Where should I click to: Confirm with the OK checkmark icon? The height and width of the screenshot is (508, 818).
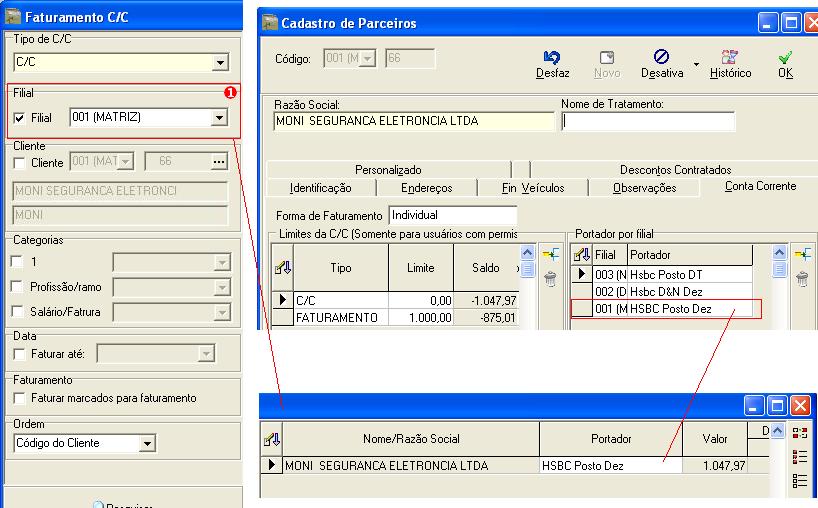pos(785,58)
